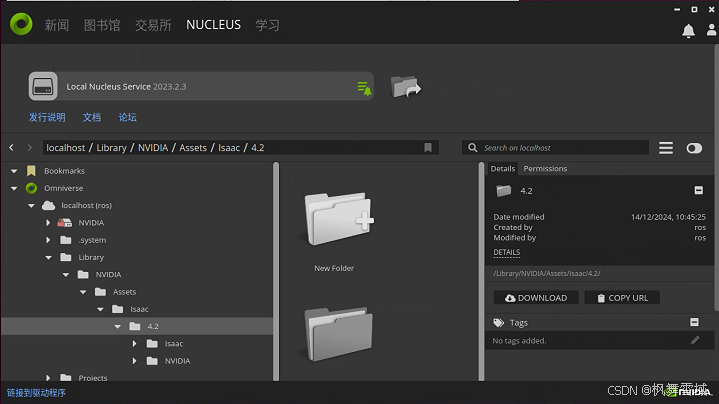The image size is (719, 404).
Task: Collapse the Bookmarks tree node
Action: pos(14,171)
